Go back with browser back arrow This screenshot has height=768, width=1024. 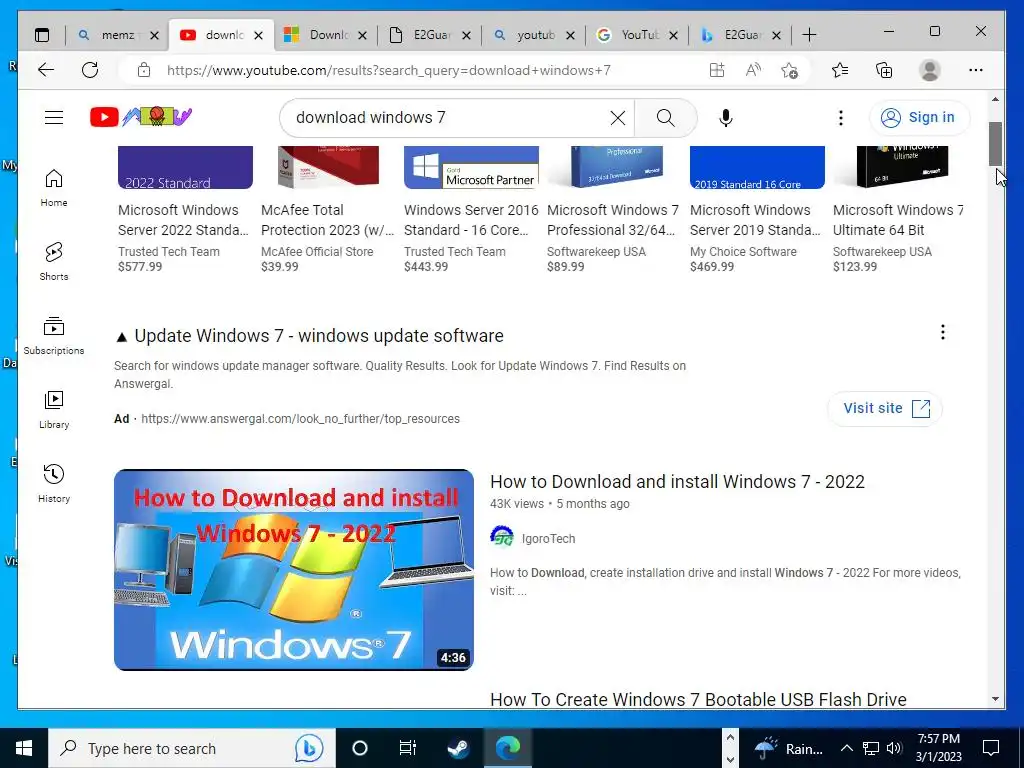[46, 70]
